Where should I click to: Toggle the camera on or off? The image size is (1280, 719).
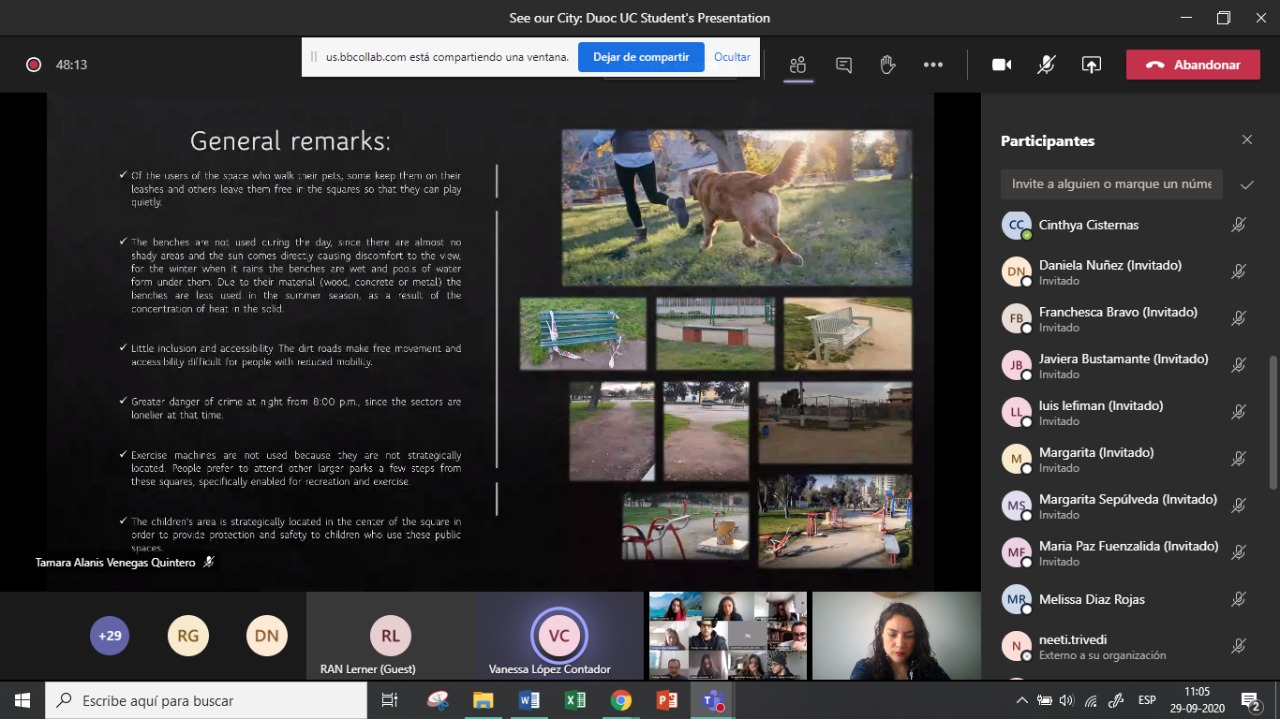click(x=1001, y=65)
